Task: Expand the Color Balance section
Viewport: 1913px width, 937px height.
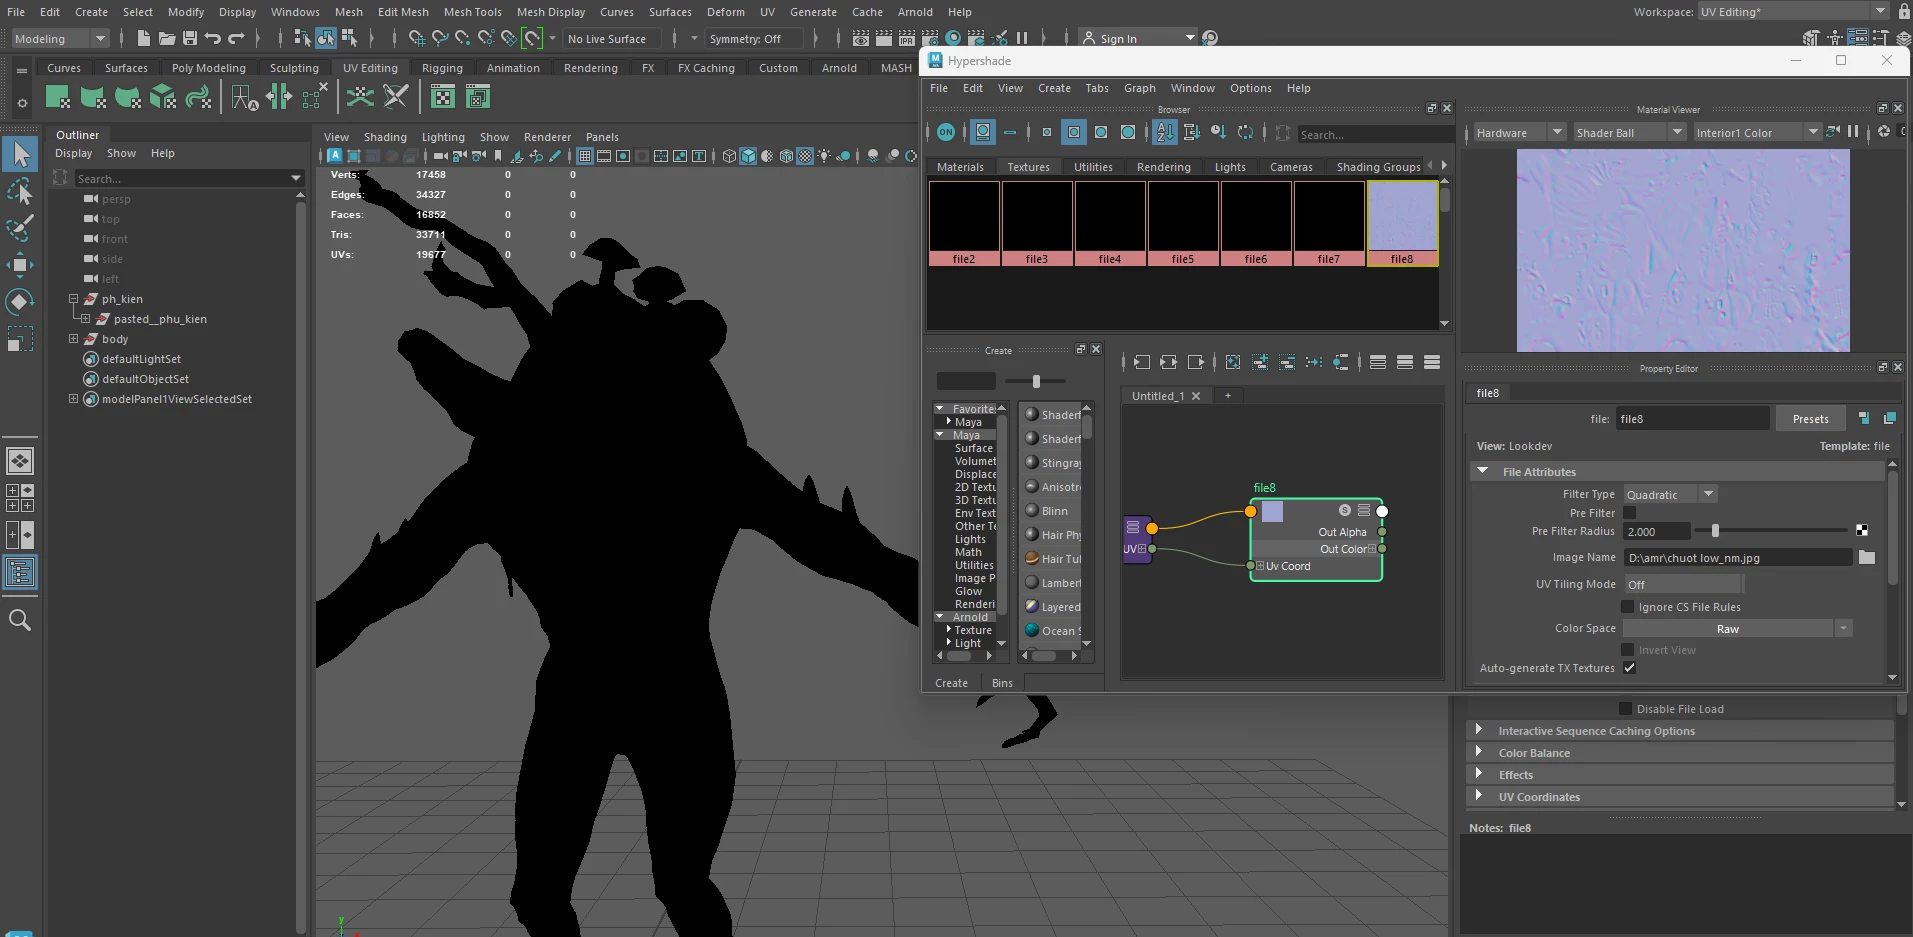Action: (x=1479, y=753)
